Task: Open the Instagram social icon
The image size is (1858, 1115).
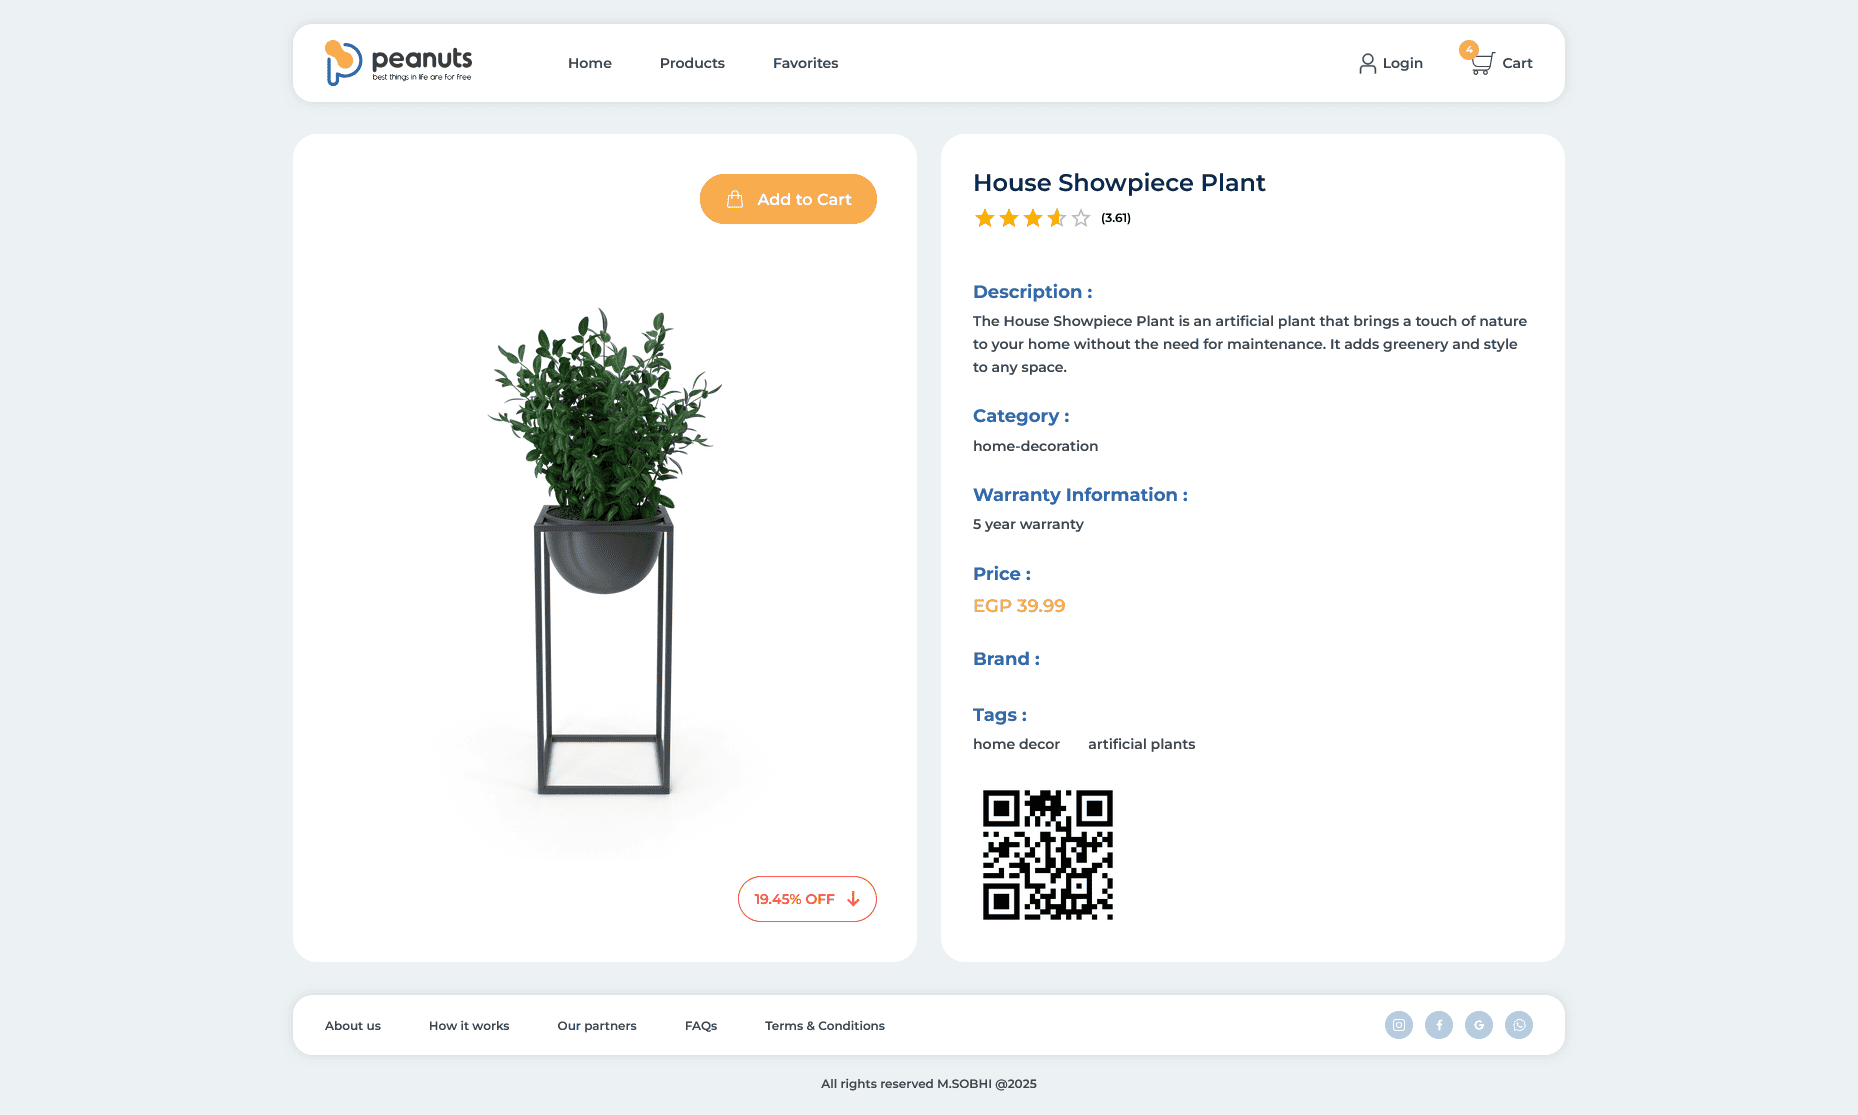Action: pyautogui.click(x=1399, y=1025)
